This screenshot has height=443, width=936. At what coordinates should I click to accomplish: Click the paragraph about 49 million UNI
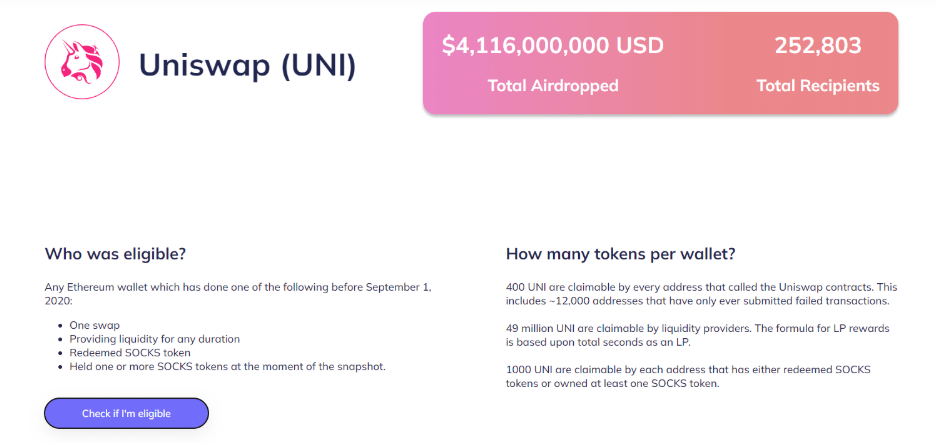coord(701,336)
